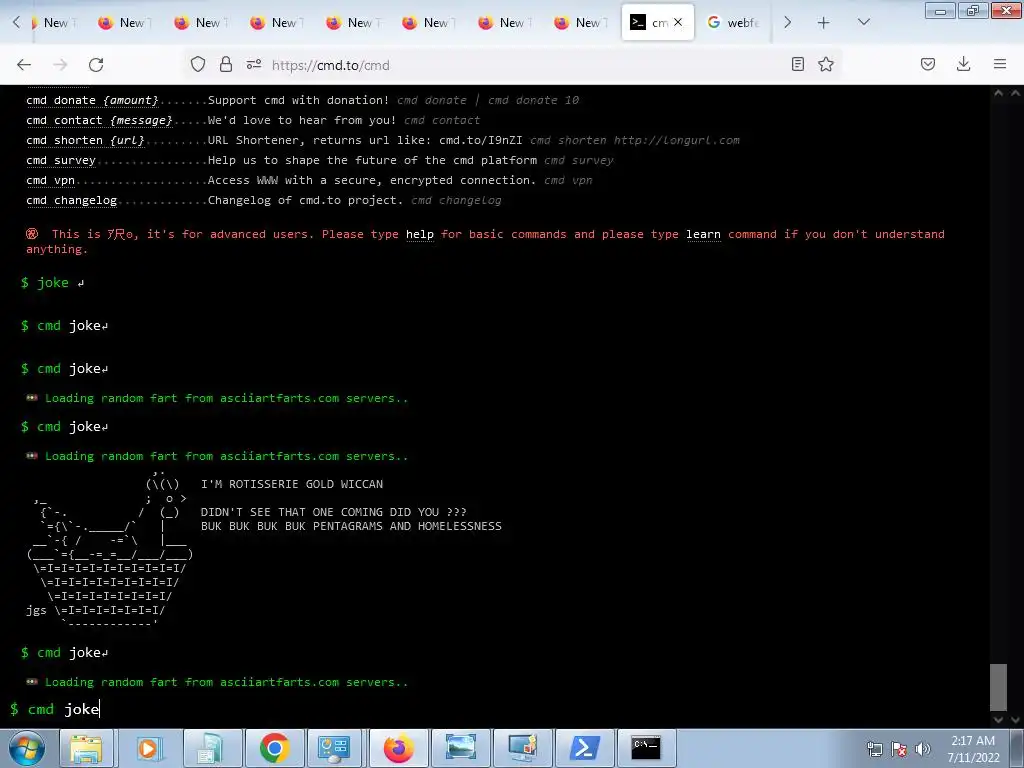1024x768 pixels.
Task: Open File Explorer from taskbar
Action: point(86,748)
